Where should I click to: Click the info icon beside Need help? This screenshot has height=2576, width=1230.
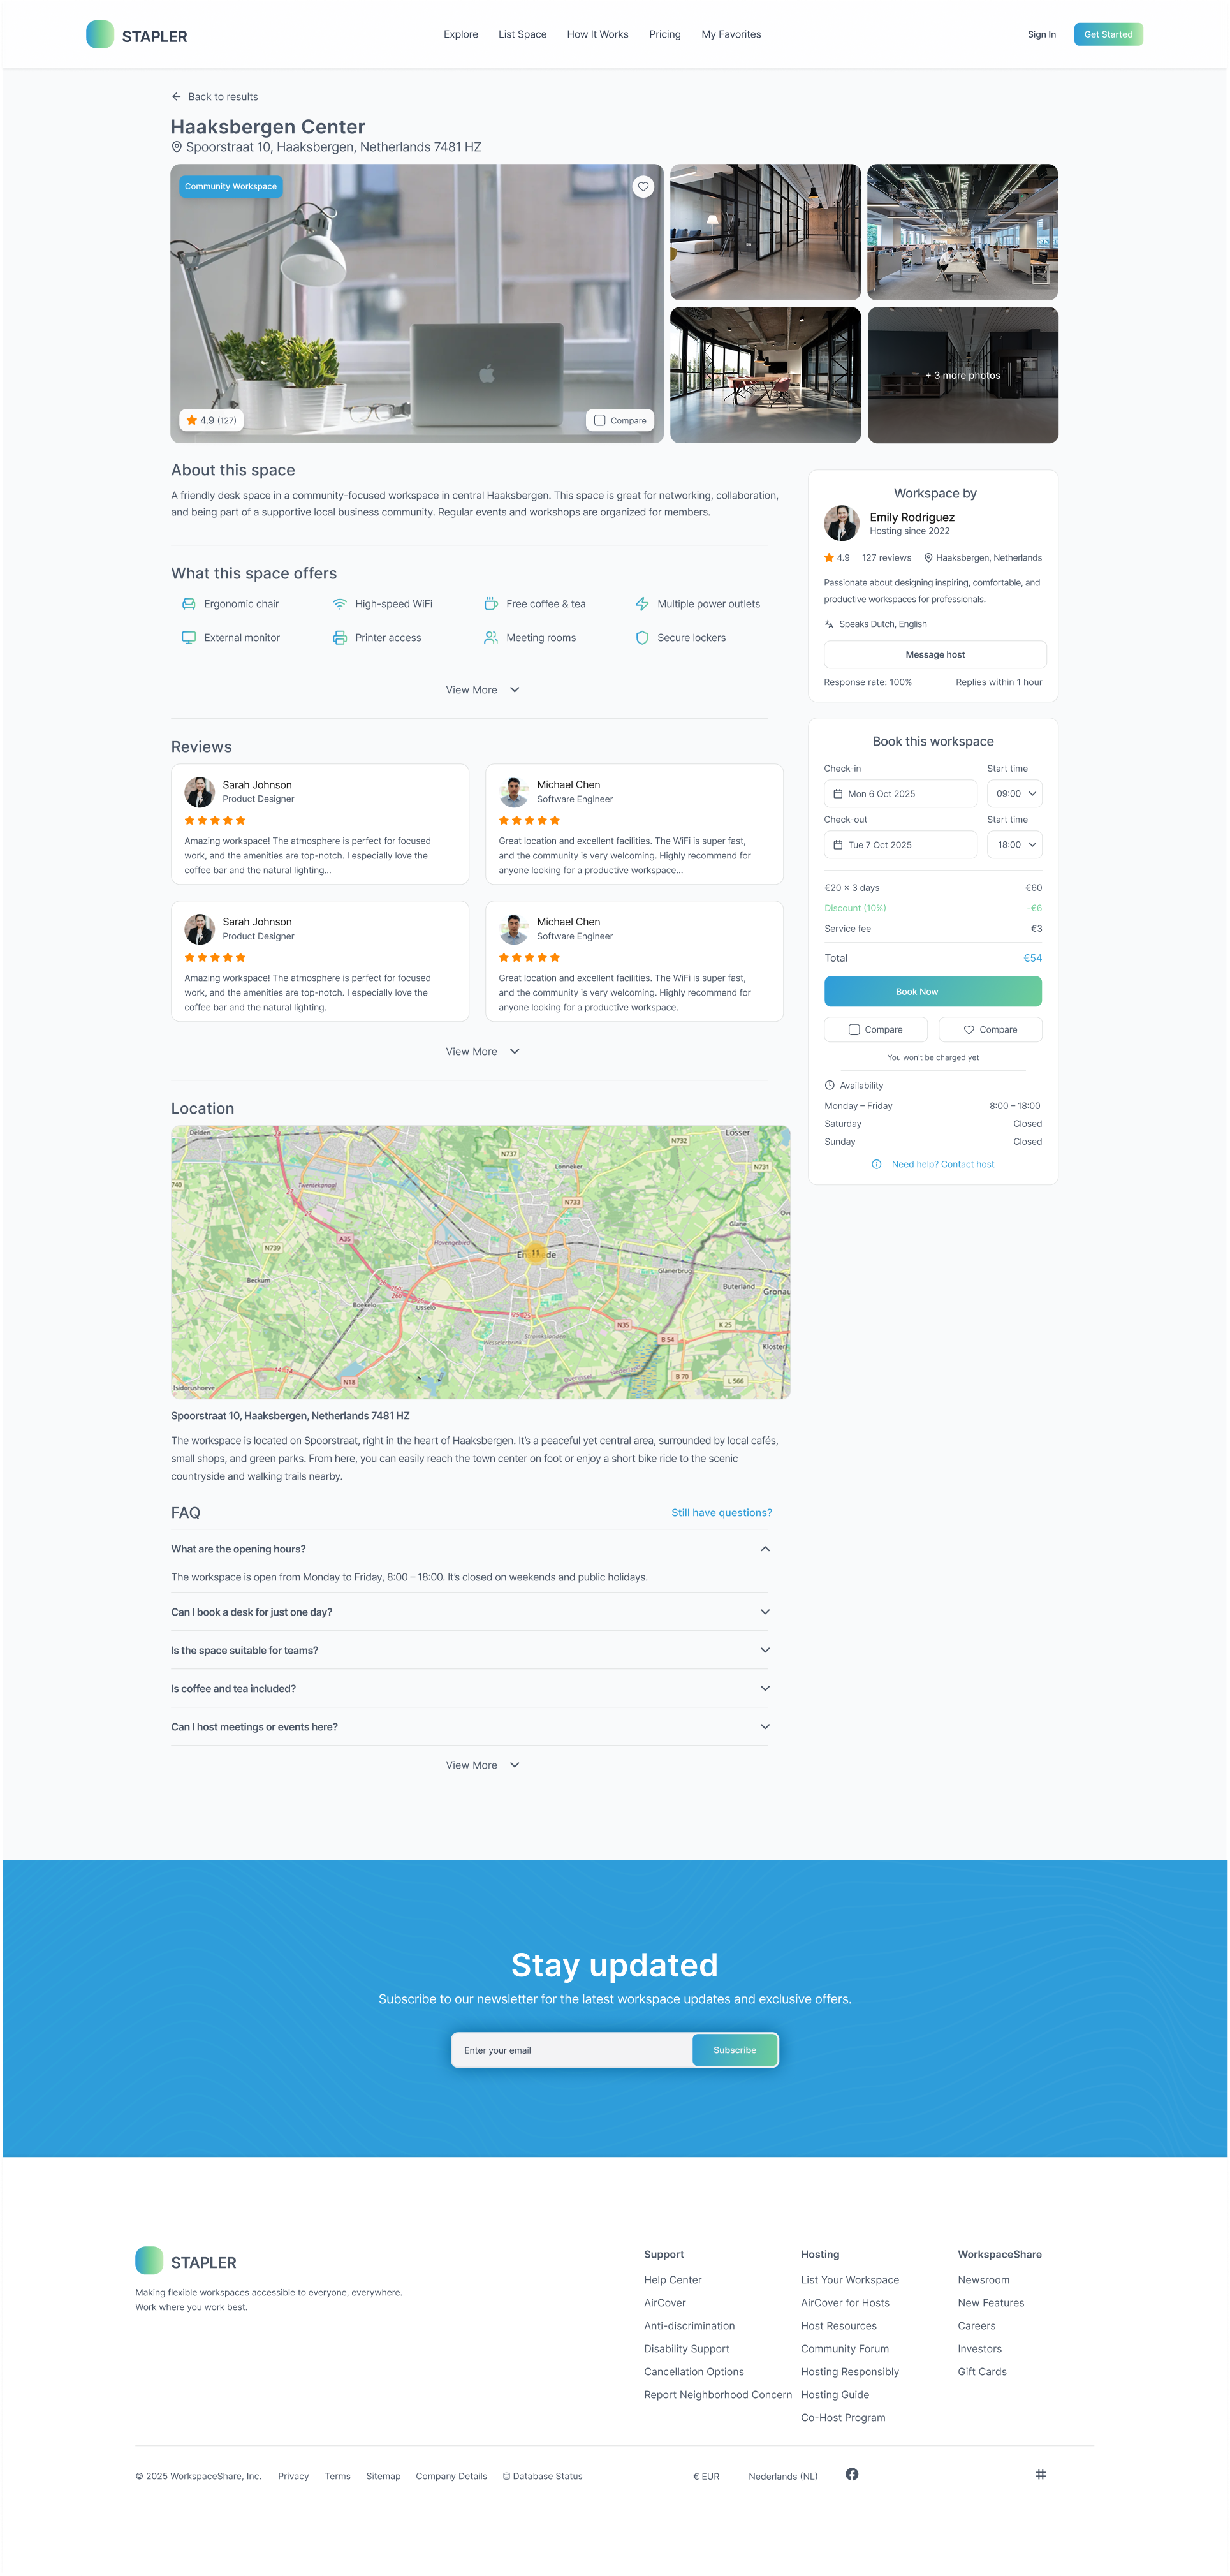[877, 1165]
